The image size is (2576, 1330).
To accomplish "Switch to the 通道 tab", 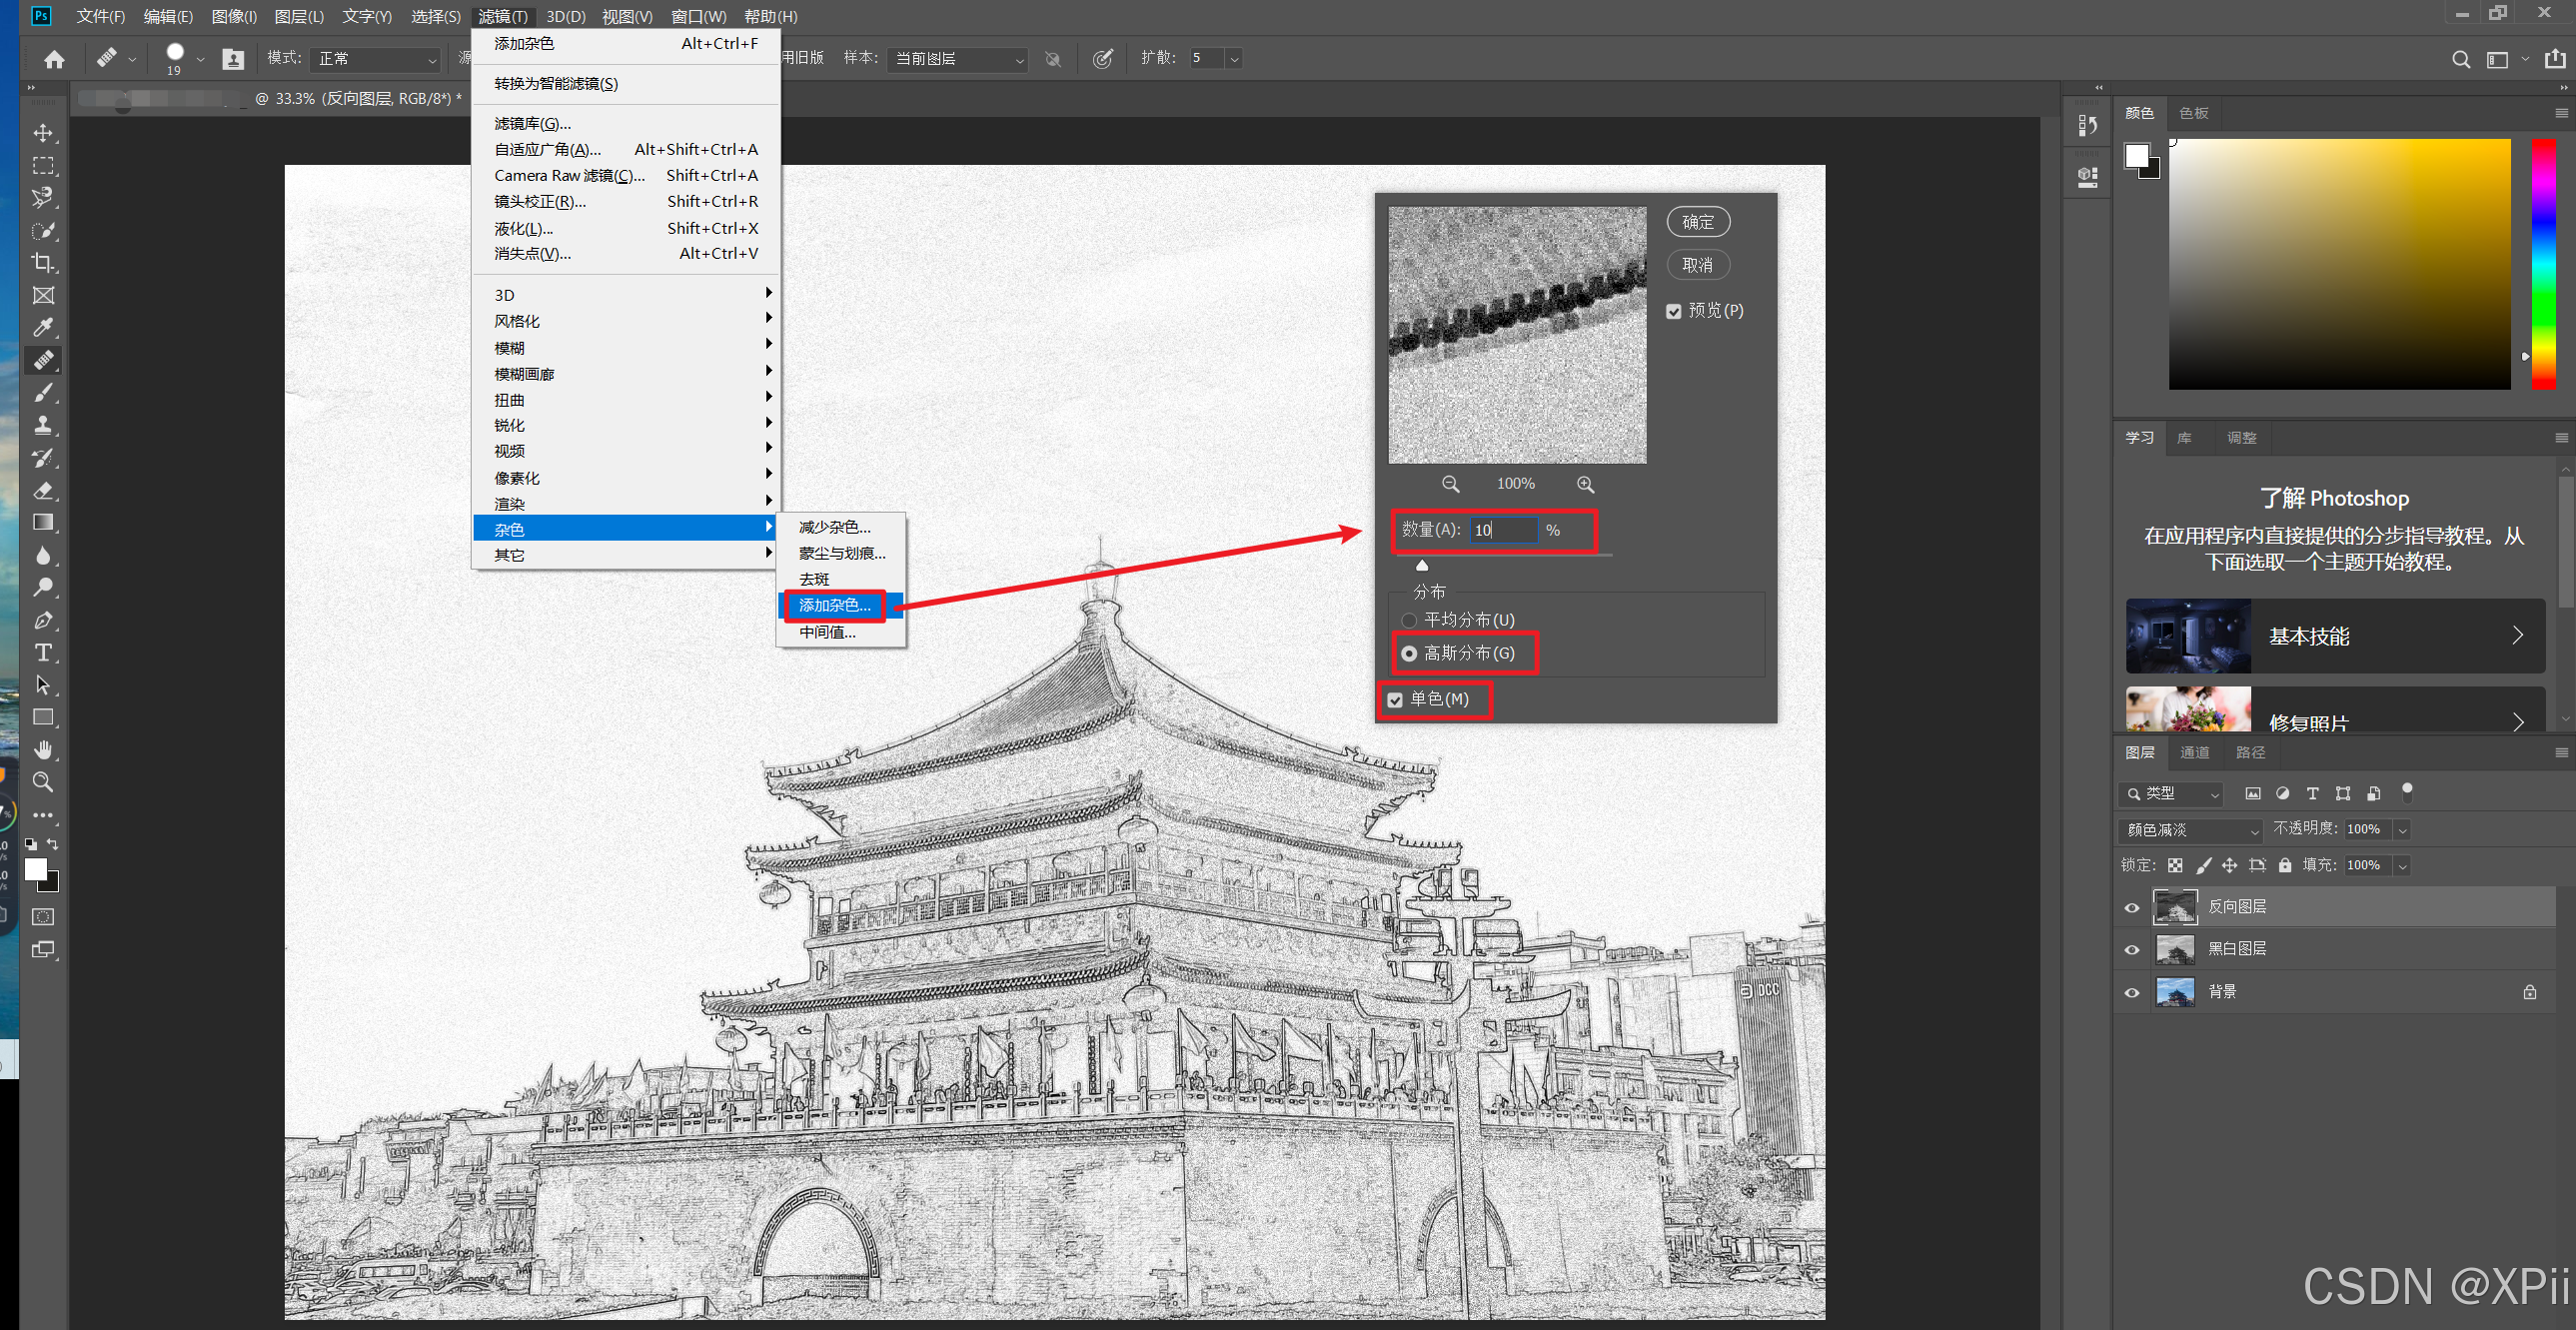I will point(2194,753).
